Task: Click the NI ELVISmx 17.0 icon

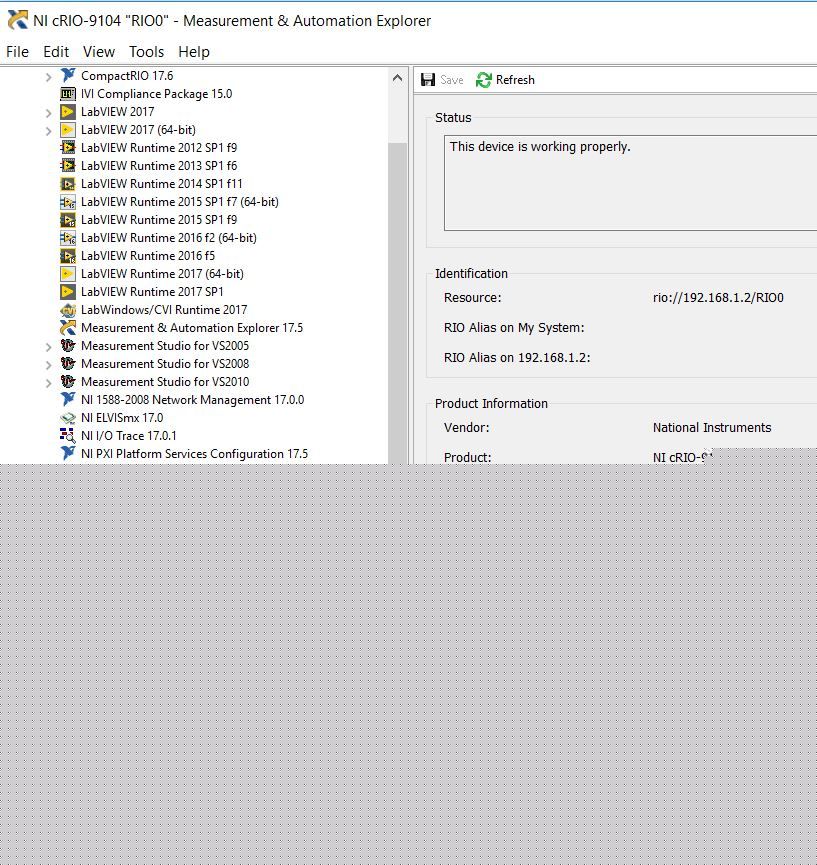Action: click(x=67, y=418)
